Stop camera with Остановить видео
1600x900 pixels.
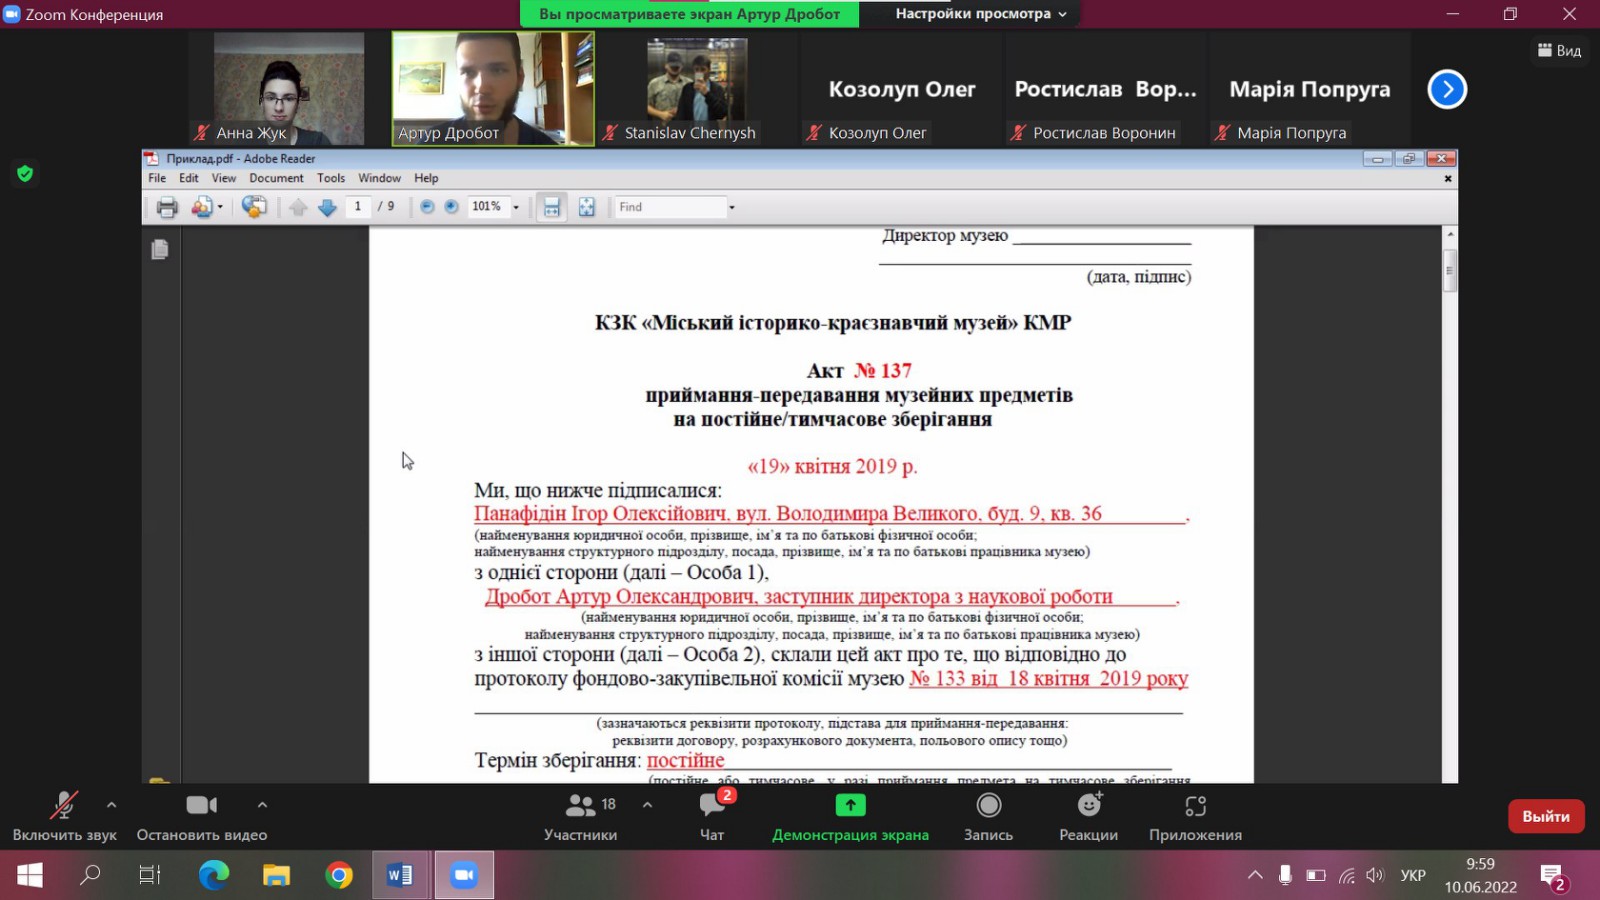[x=201, y=816]
